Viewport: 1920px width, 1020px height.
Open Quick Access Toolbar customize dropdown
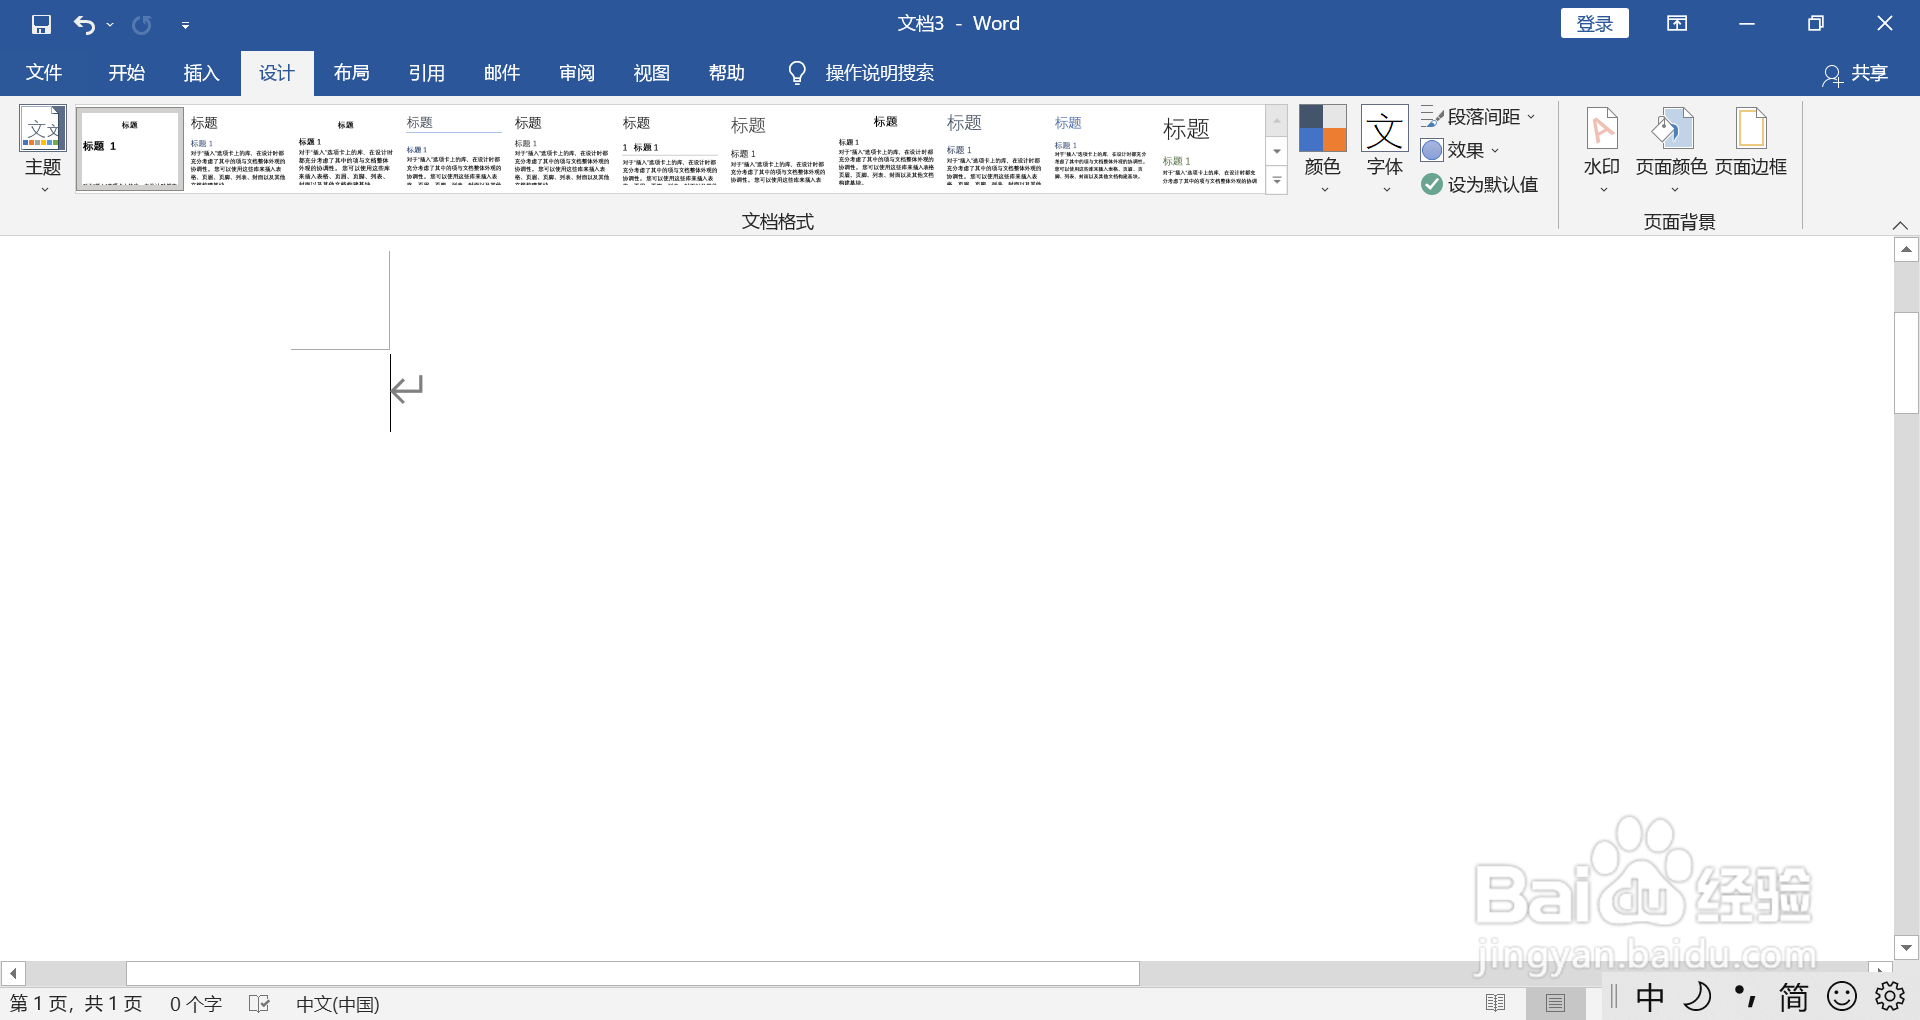tap(186, 25)
